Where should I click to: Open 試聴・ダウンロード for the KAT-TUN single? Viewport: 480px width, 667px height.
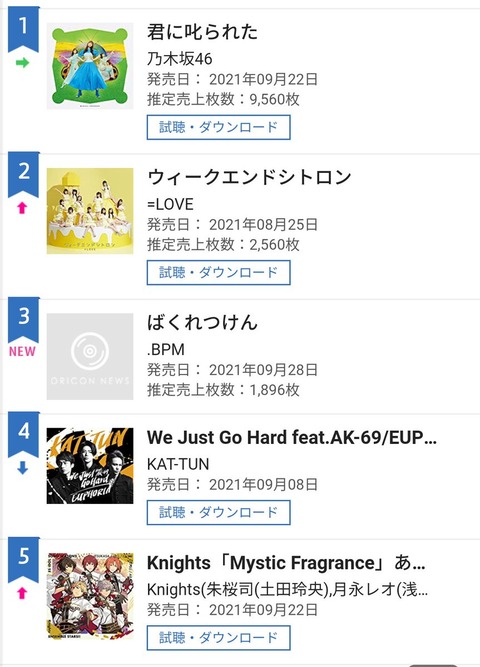click(x=219, y=513)
